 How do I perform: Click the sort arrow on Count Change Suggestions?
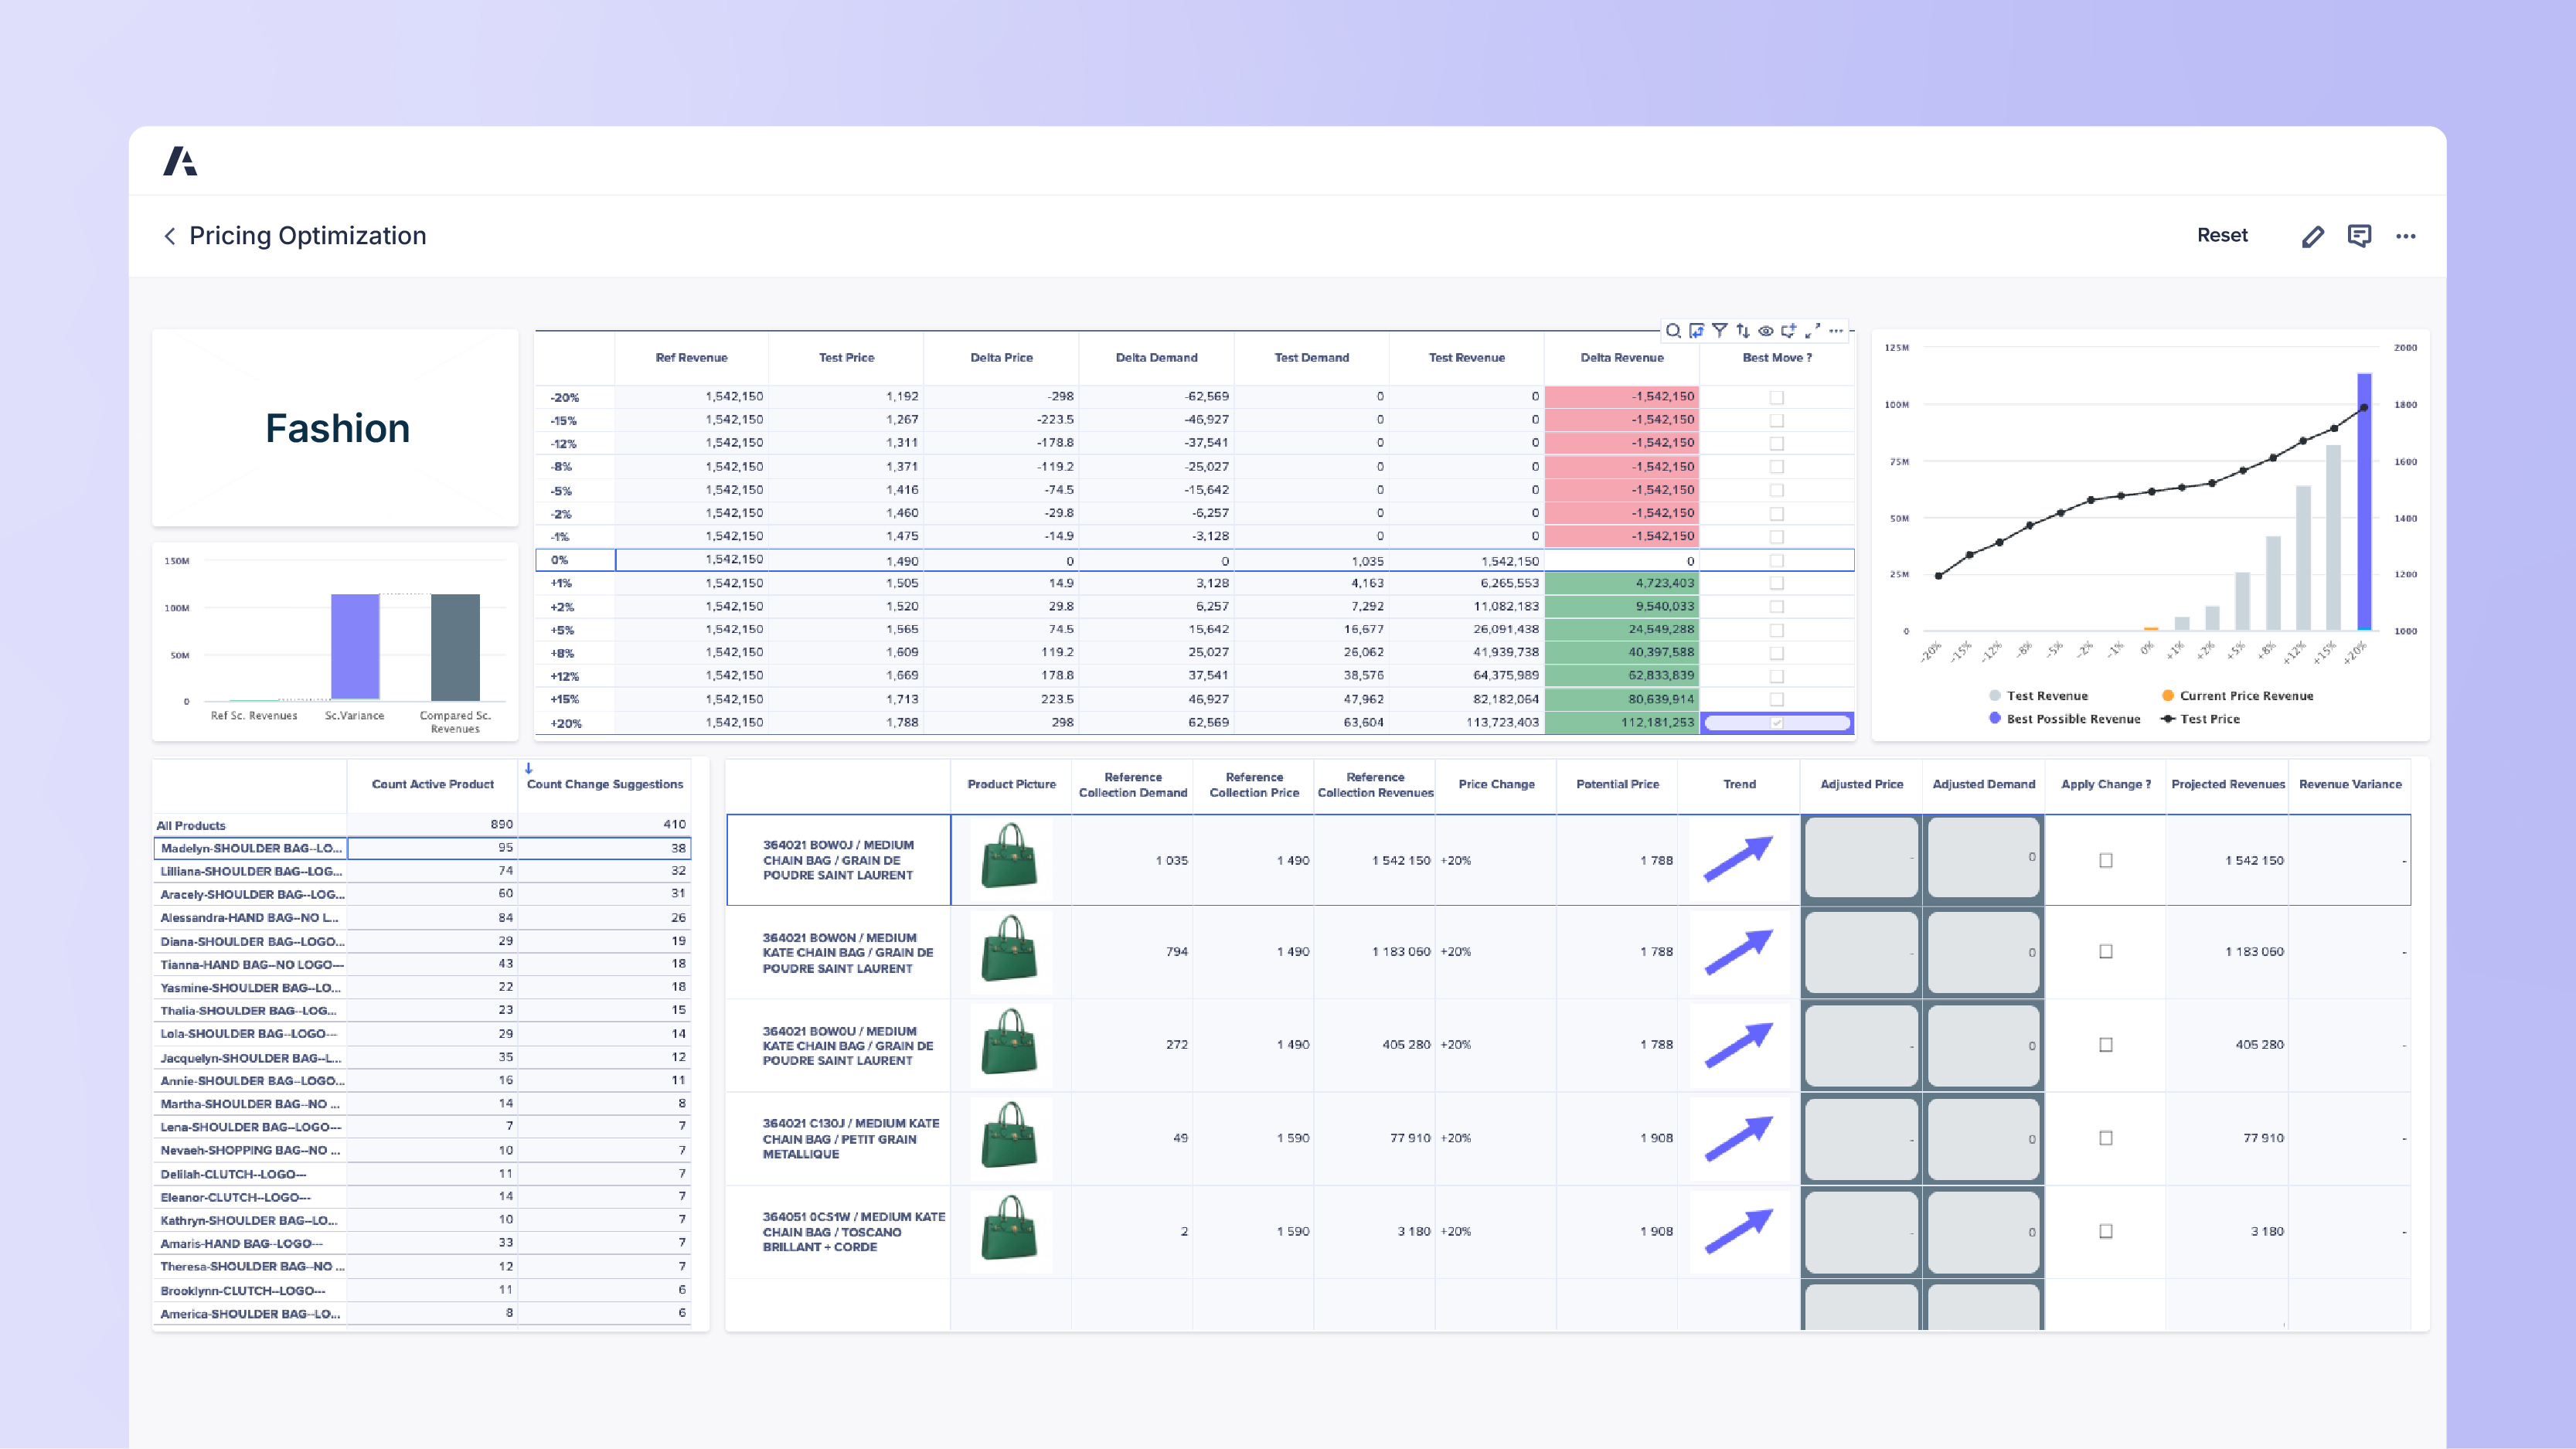[x=527, y=769]
